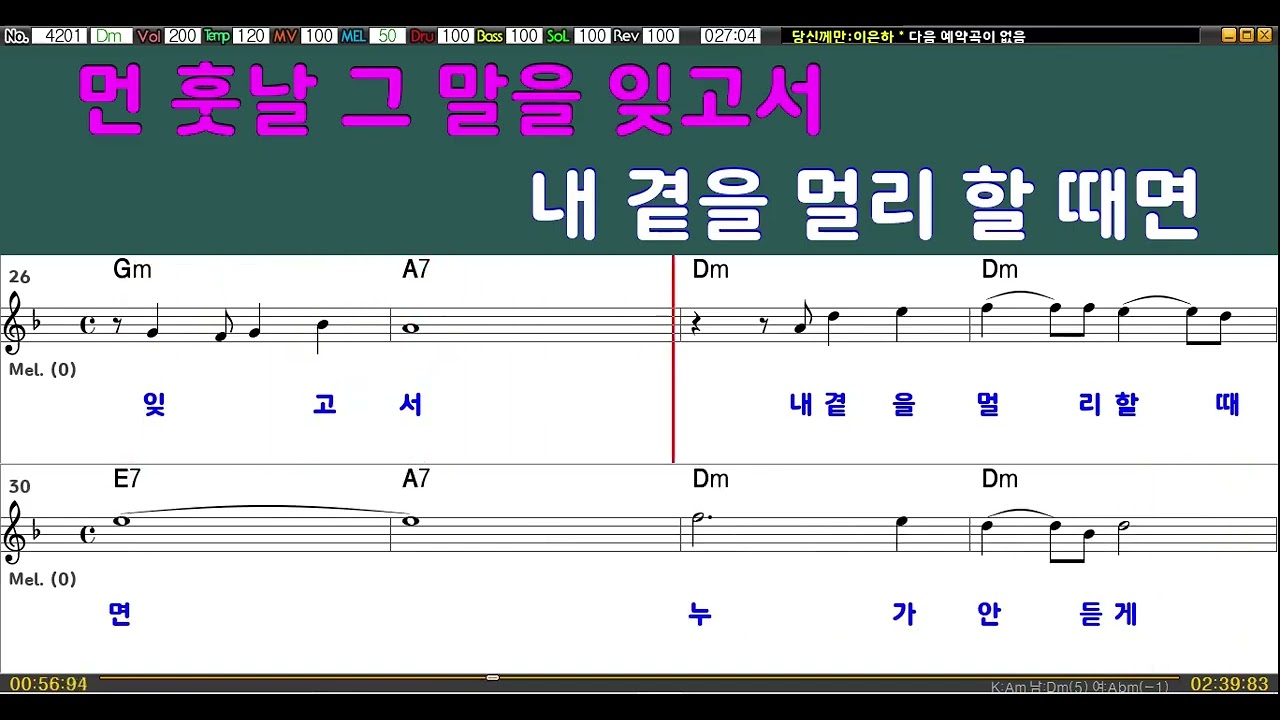Click the elapsed time 00:56:94
This screenshot has height=720, width=1280.
point(49,684)
